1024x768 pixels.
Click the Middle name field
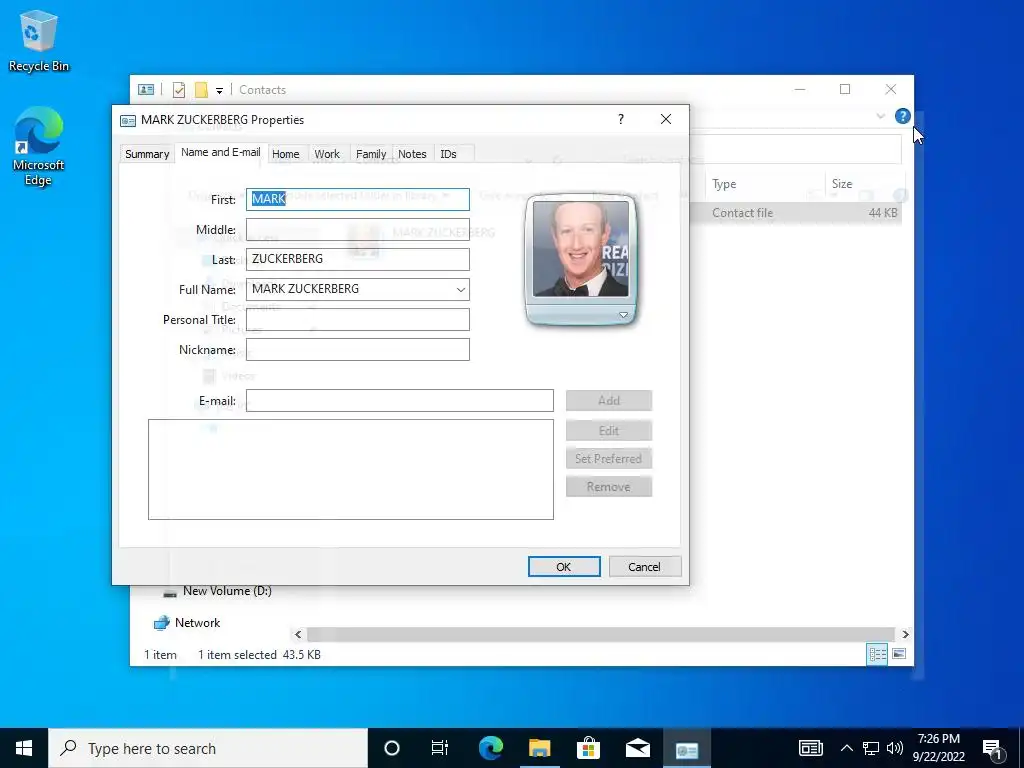point(357,229)
